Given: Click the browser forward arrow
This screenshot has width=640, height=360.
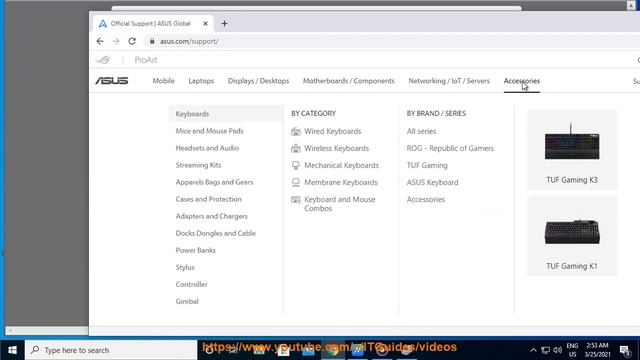Looking at the screenshot, I should click(x=116, y=41).
